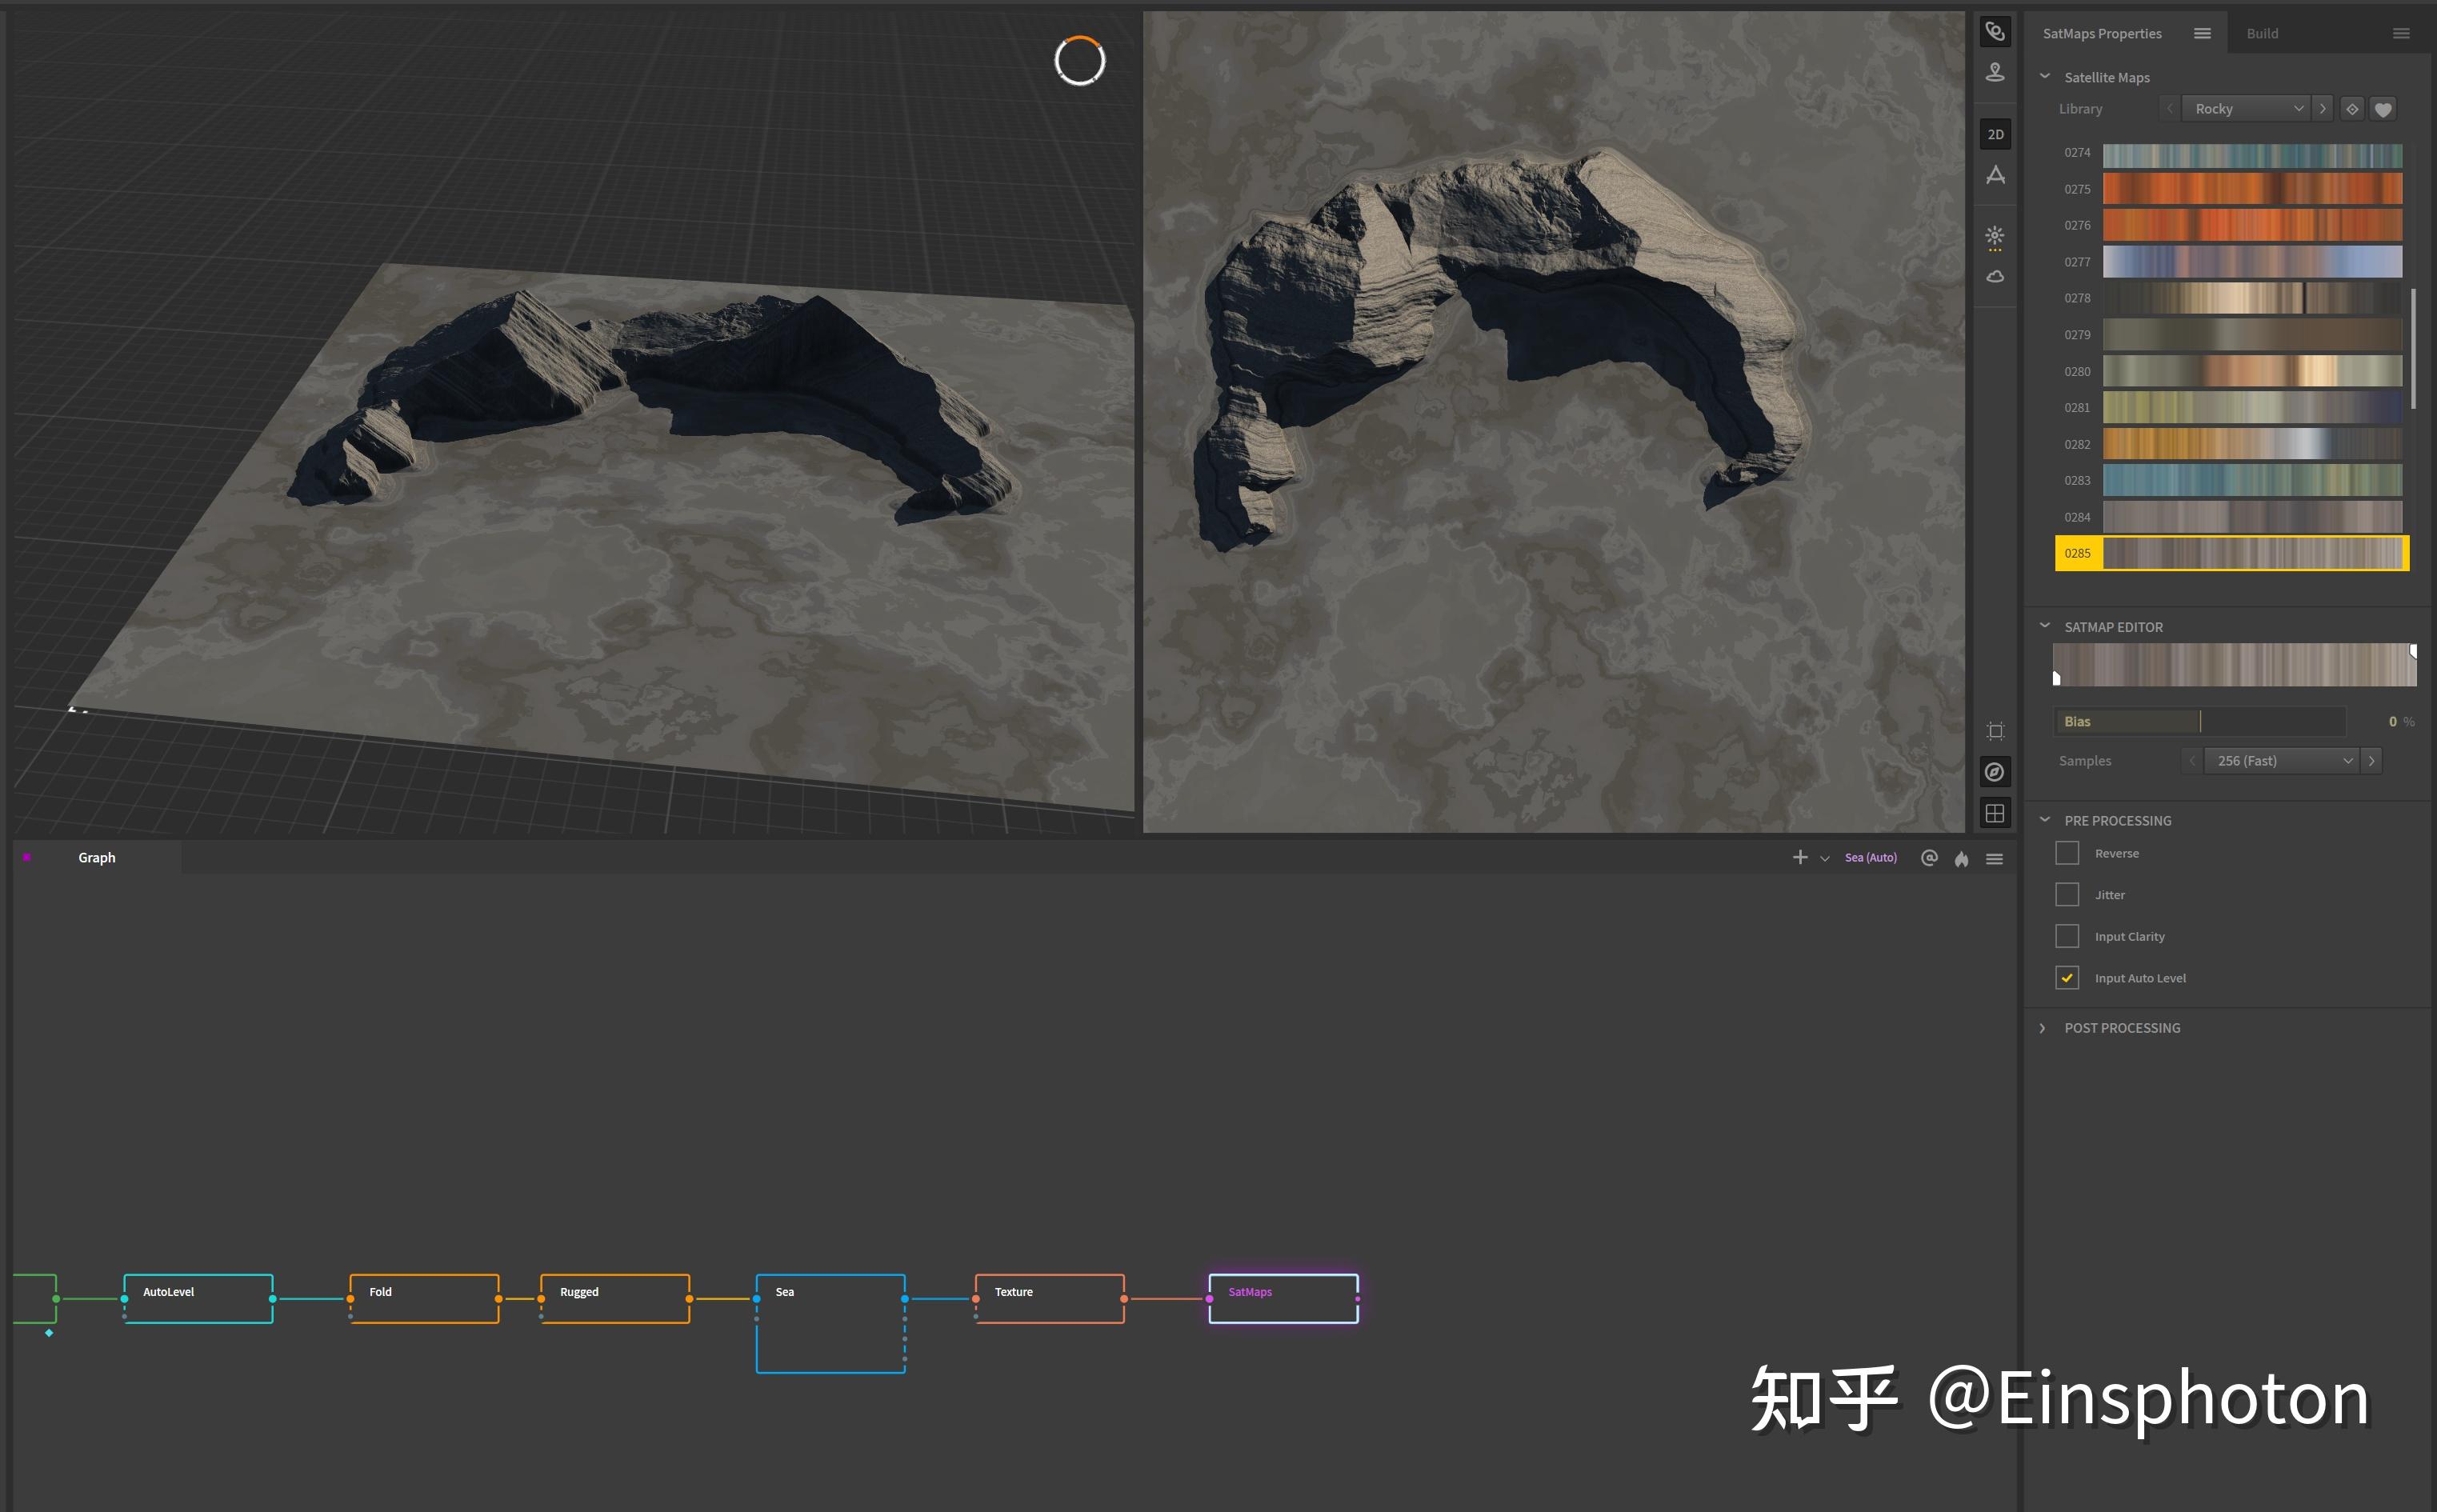
Task: Click the location pin icon in sidebar
Action: coord(1995,72)
